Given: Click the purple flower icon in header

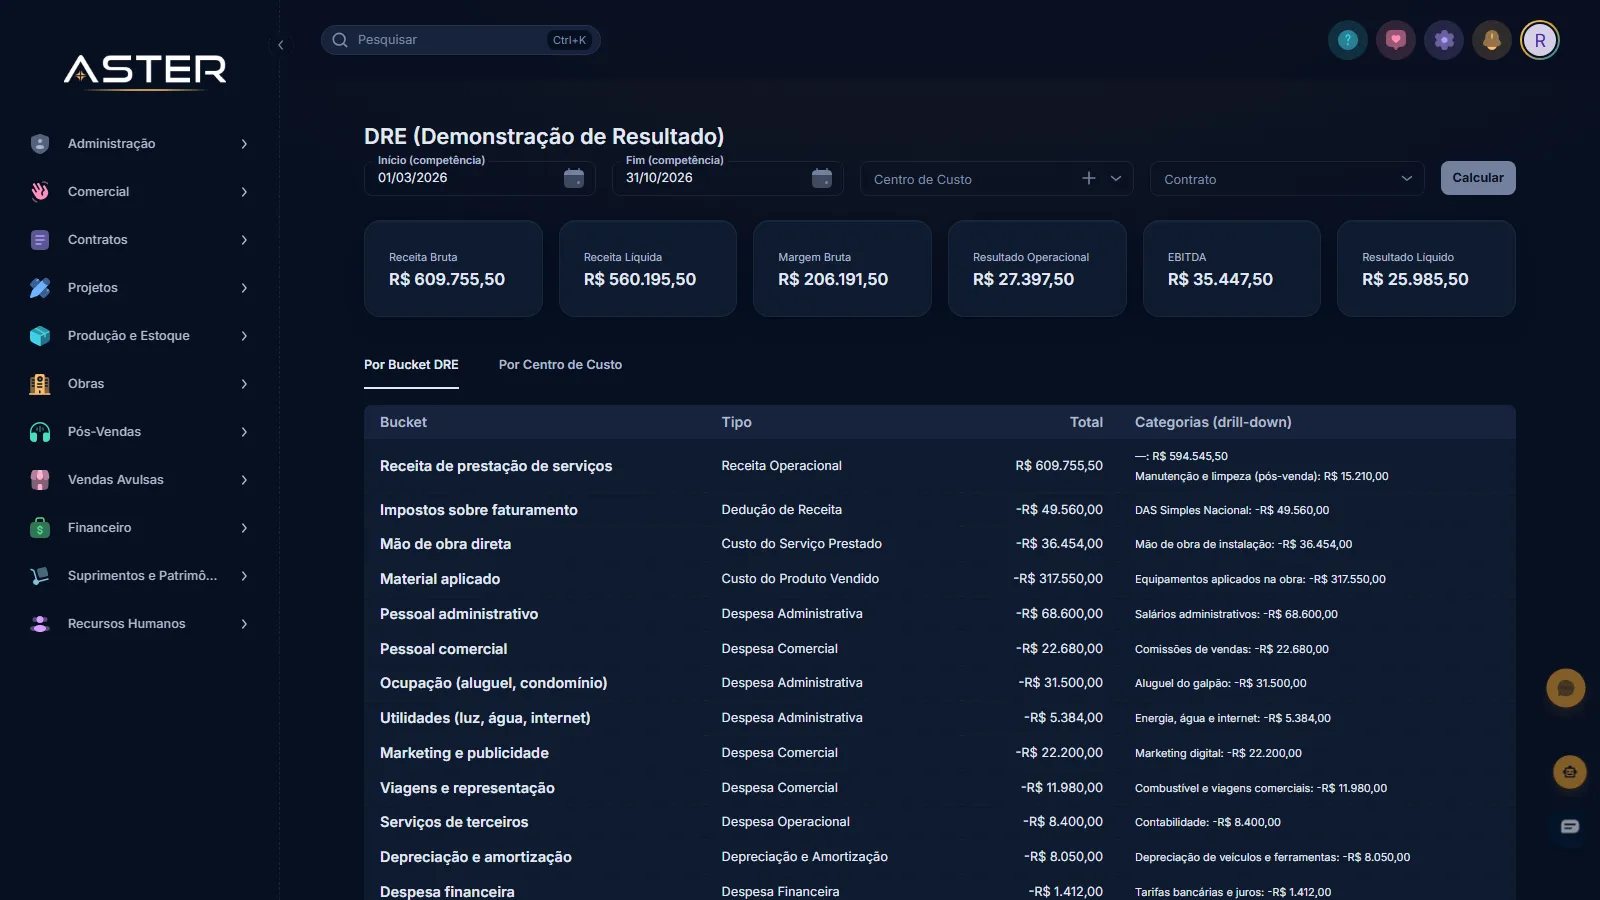Looking at the screenshot, I should [x=1444, y=40].
